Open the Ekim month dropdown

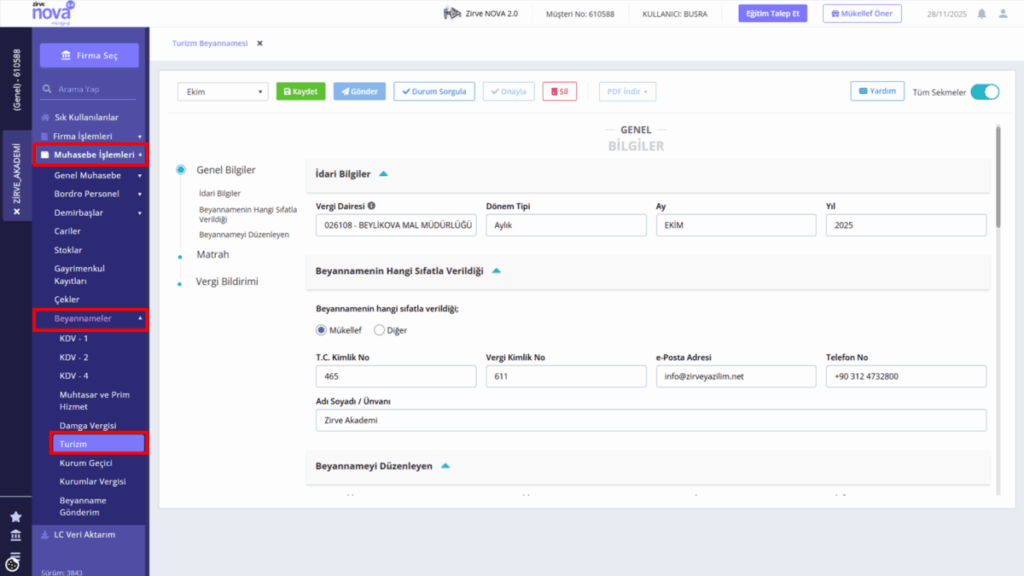tap(223, 92)
